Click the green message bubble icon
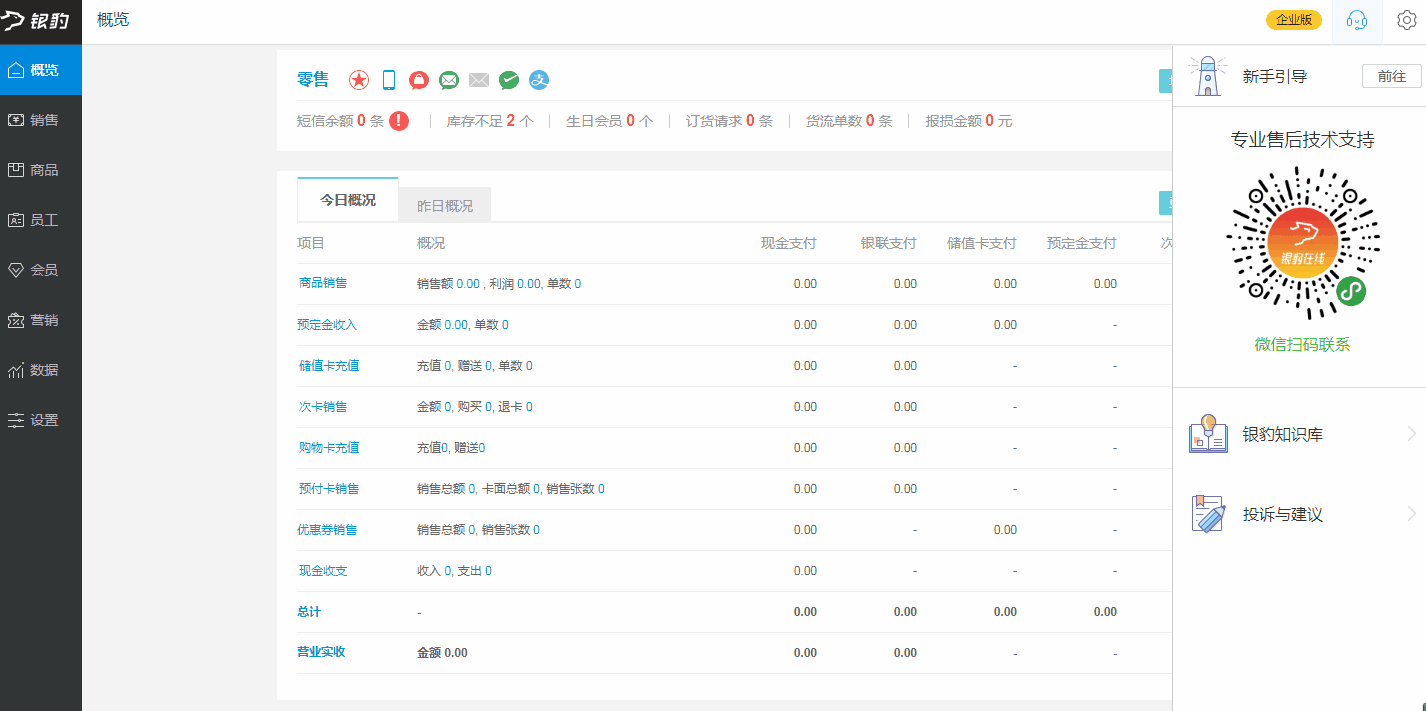This screenshot has height=711, width=1426. click(x=449, y=80)
